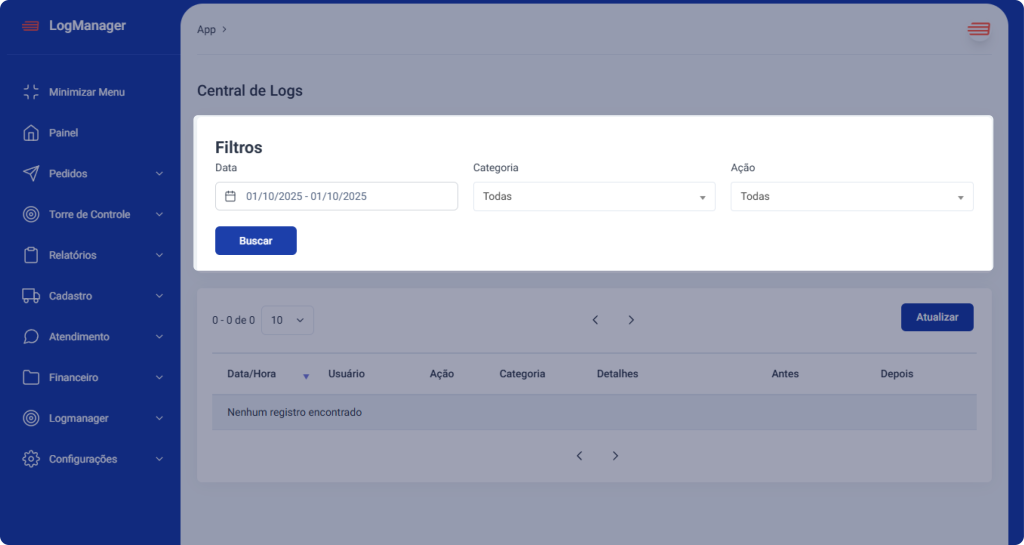This screenshot has height=545, width=1024.
Task: Select the Torre de Controle menu item
Action: pyautogui.click(x=89, y=215)
